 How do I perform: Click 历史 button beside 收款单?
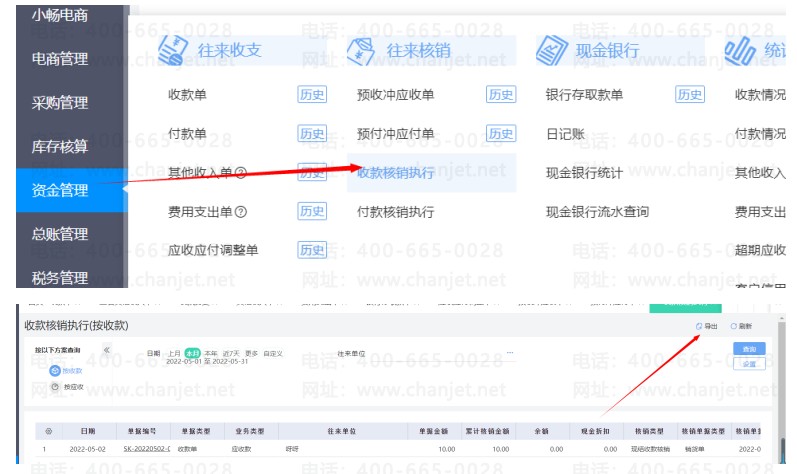(312, 94)
